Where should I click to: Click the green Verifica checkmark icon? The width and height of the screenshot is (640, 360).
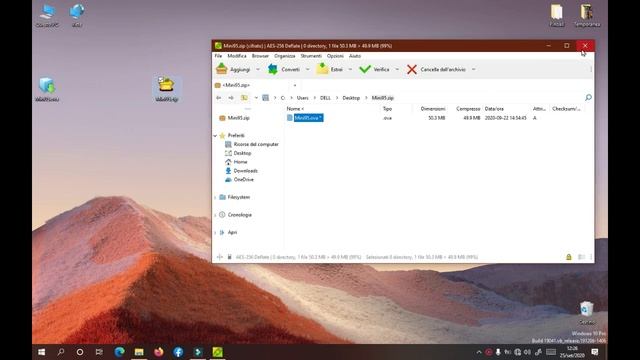click(365, 69)
